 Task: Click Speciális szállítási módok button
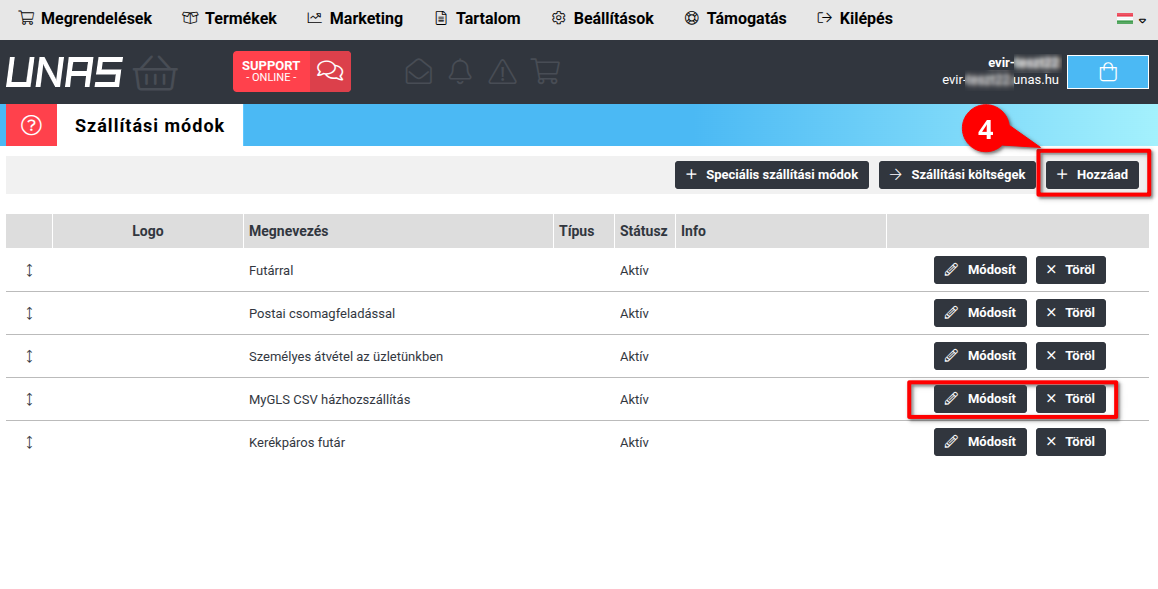772,175
